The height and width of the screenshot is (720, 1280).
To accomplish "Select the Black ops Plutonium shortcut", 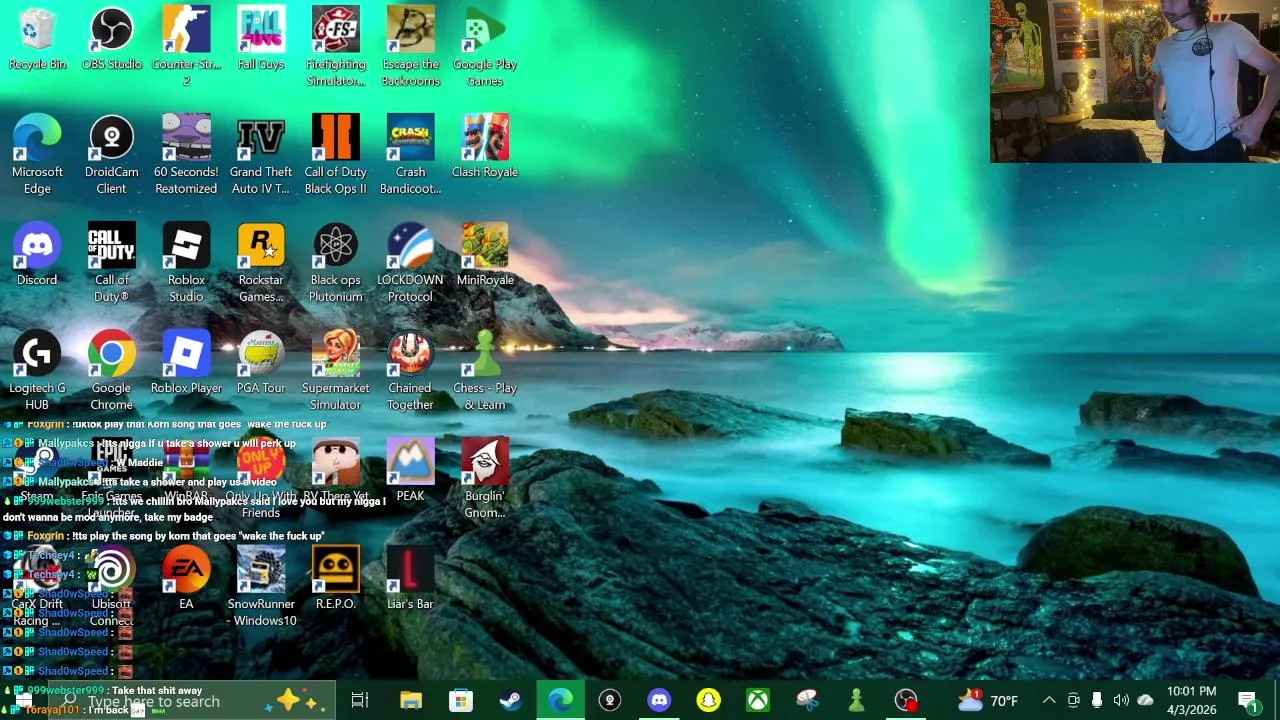I will 335,263.
